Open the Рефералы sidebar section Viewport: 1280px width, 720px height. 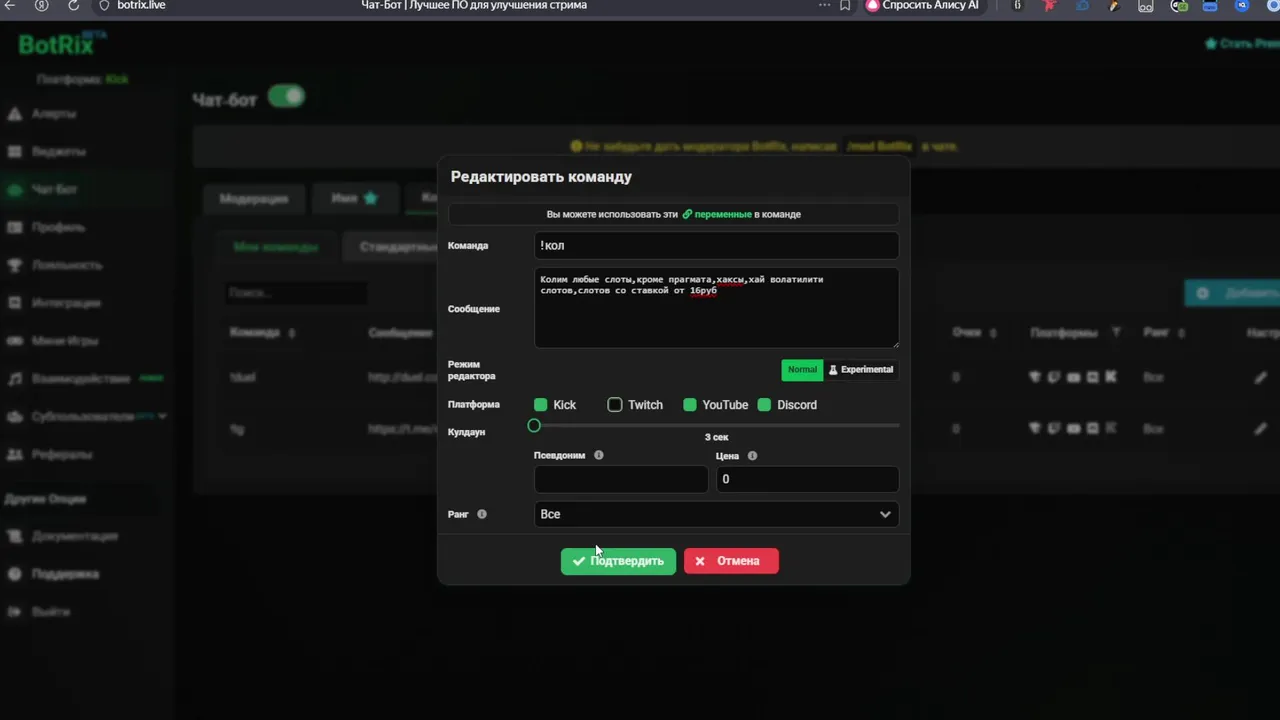point(49,455)
